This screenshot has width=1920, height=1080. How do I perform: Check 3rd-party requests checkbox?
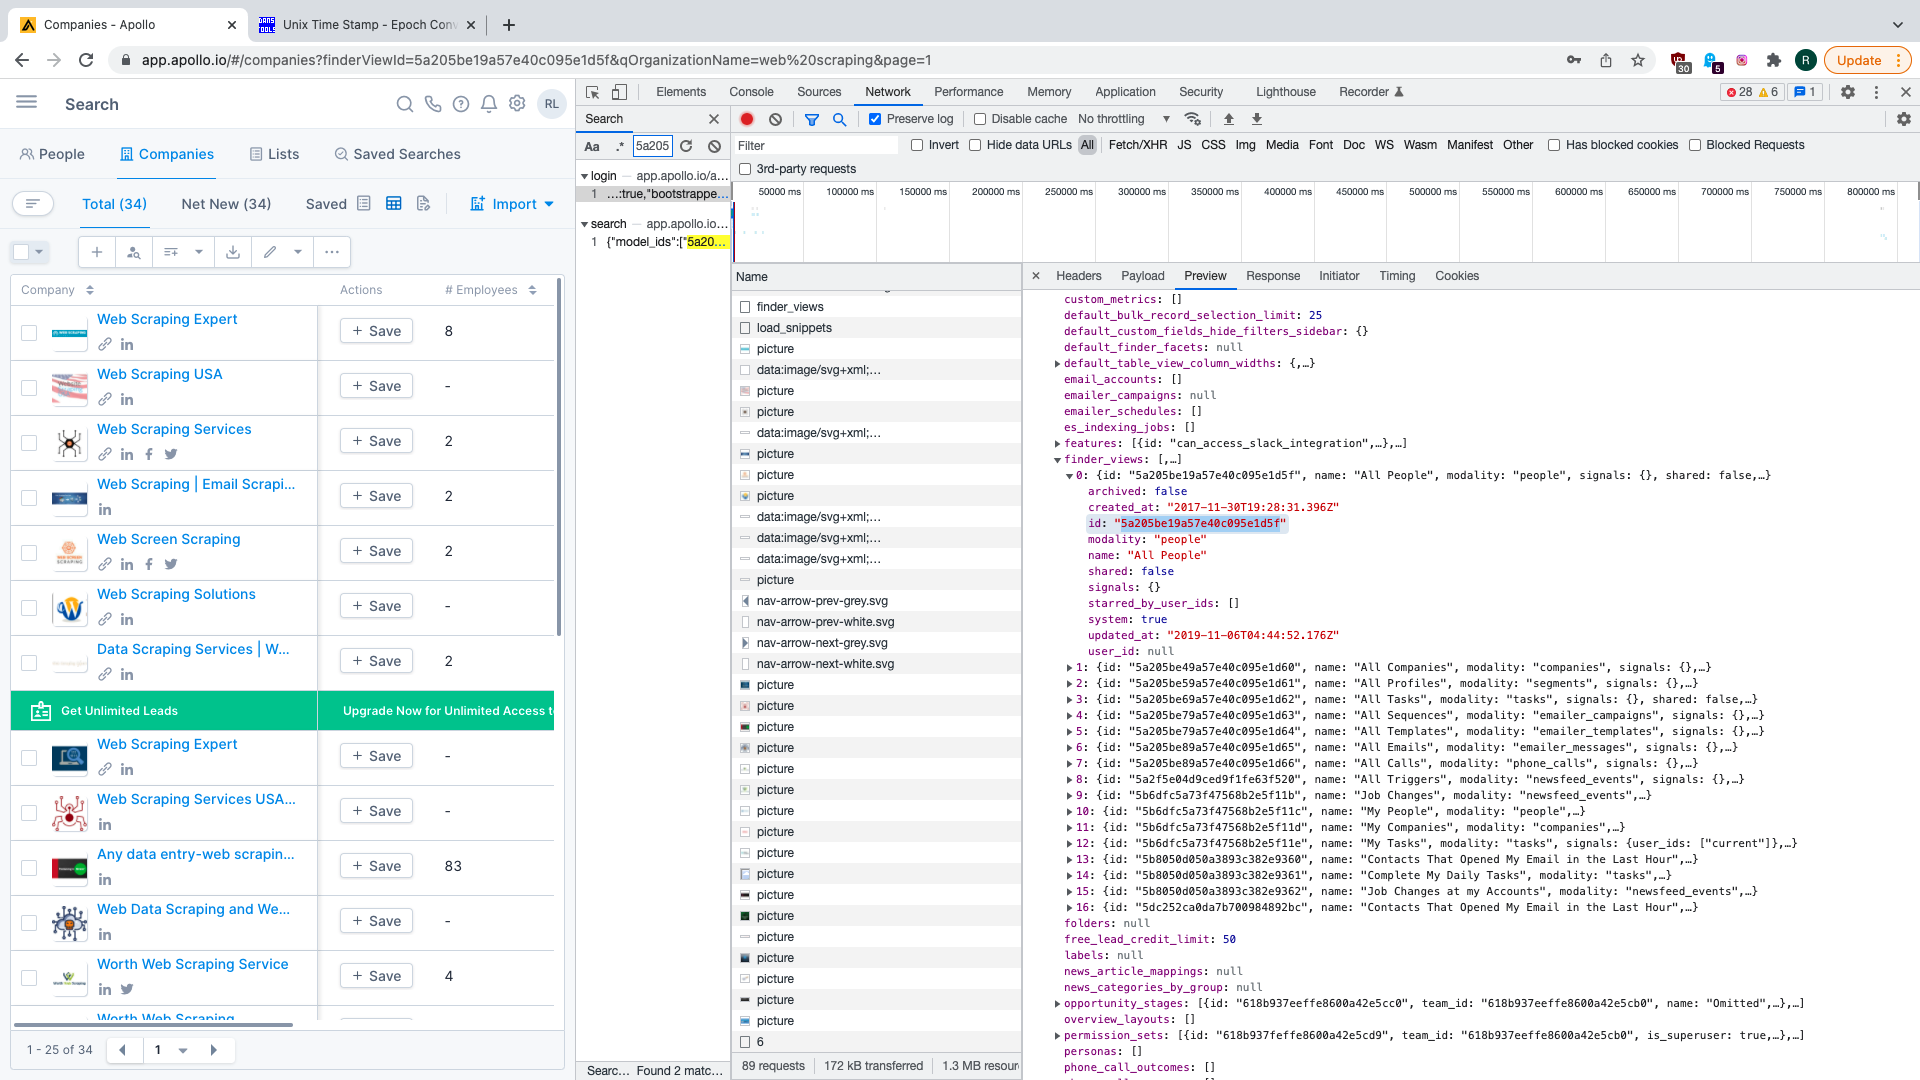click(x=745, y=169)
